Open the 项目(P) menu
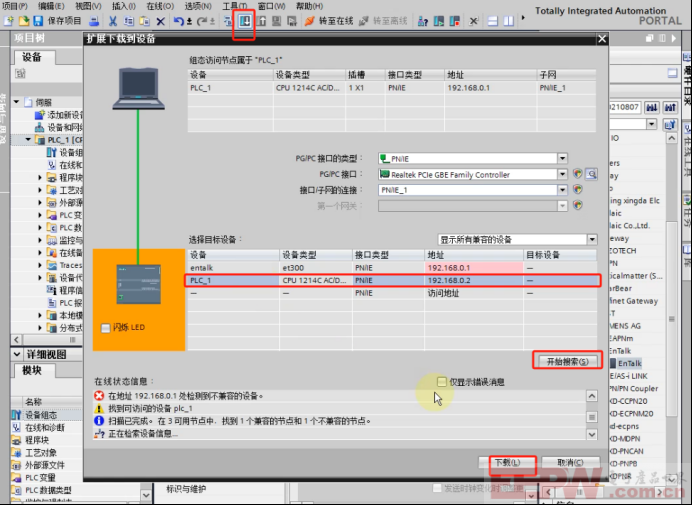This screenshot has height=505, width=692. 15,6
